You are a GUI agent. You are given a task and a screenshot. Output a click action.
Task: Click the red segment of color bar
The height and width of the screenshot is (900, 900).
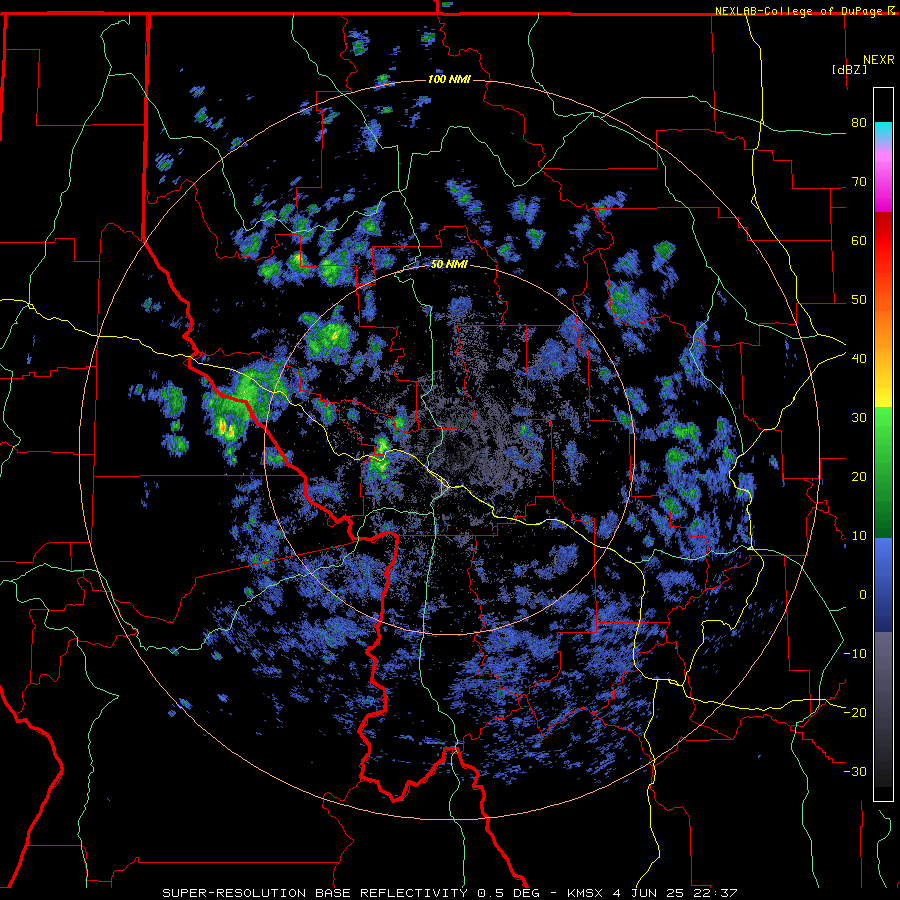tap(883, 241)
